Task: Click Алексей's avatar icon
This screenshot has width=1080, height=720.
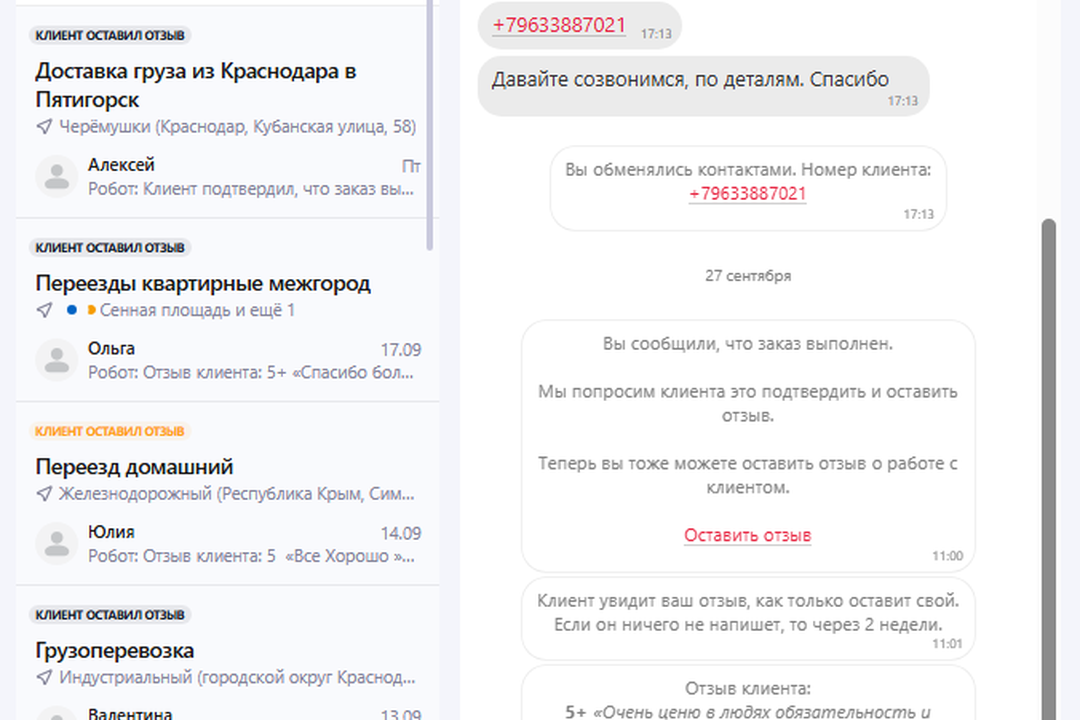Action: pyautogui.click(x=57, y=176)
